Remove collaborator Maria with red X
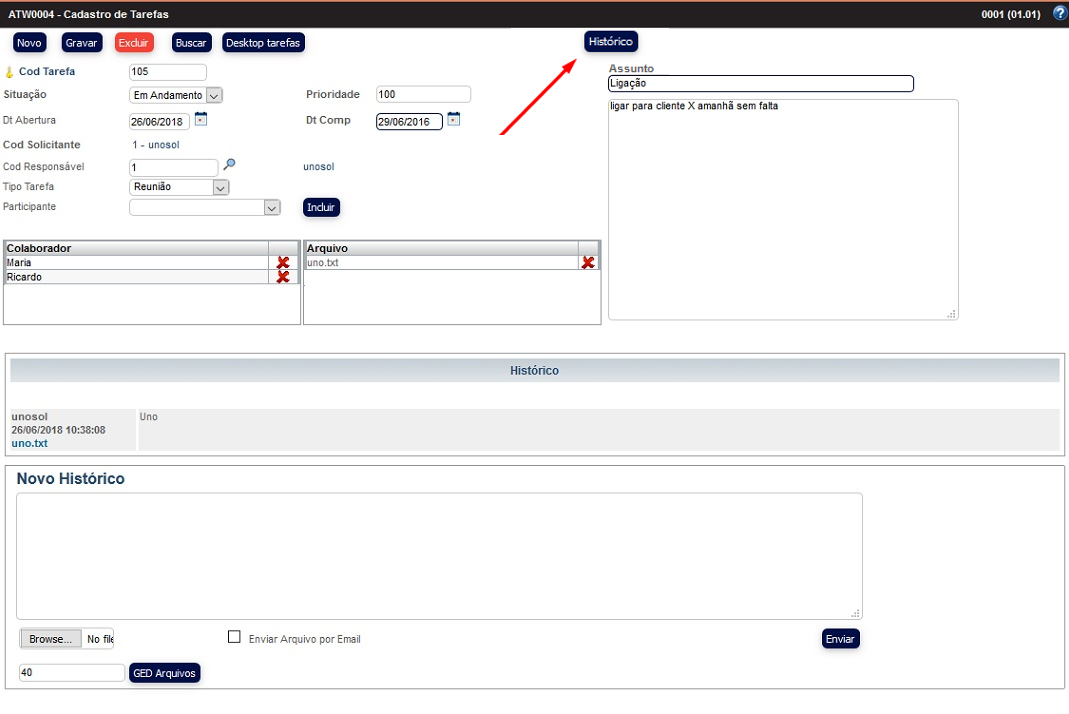This screenshot has height=714, width=1069. (x=283, y=263)
